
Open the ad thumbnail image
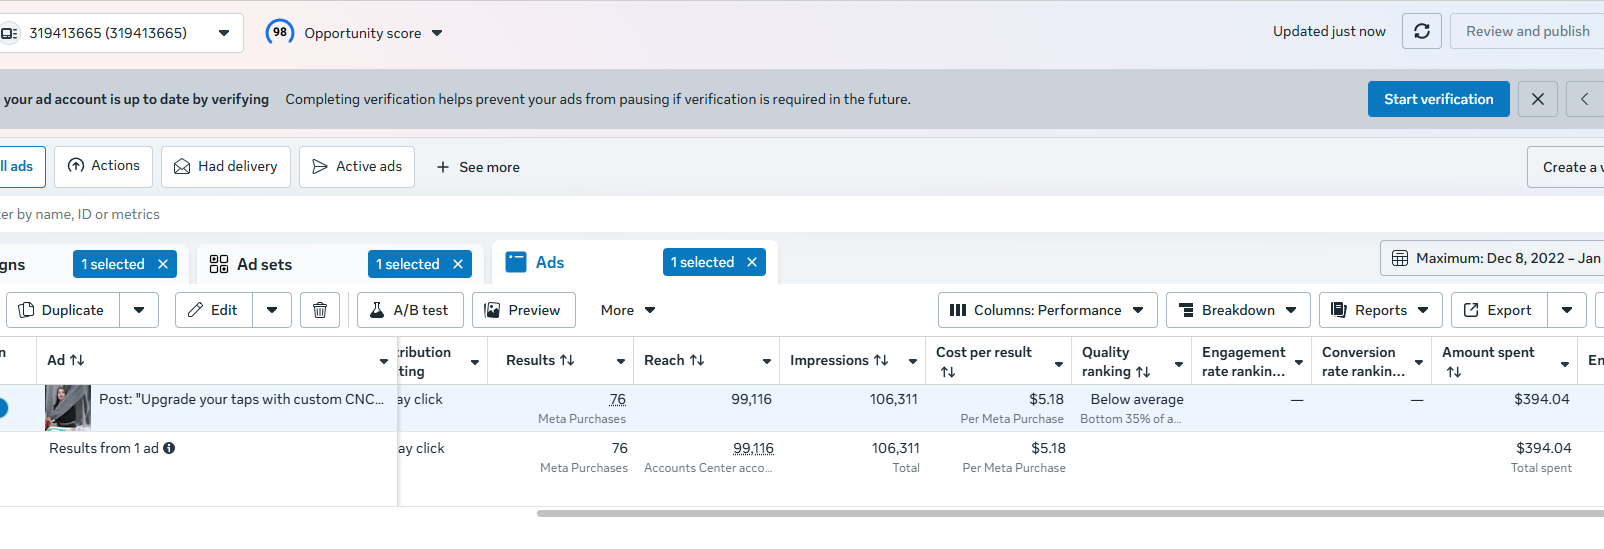coord(68,408)
